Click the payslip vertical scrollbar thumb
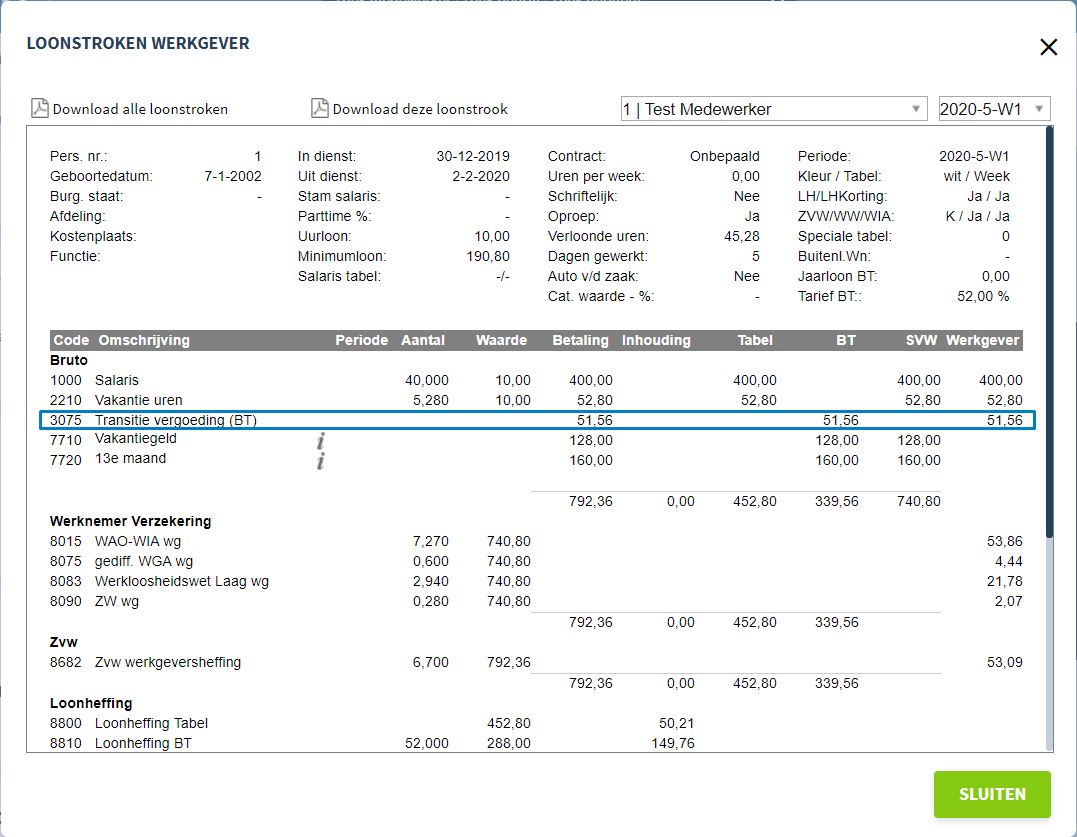 pos(1049,332)
